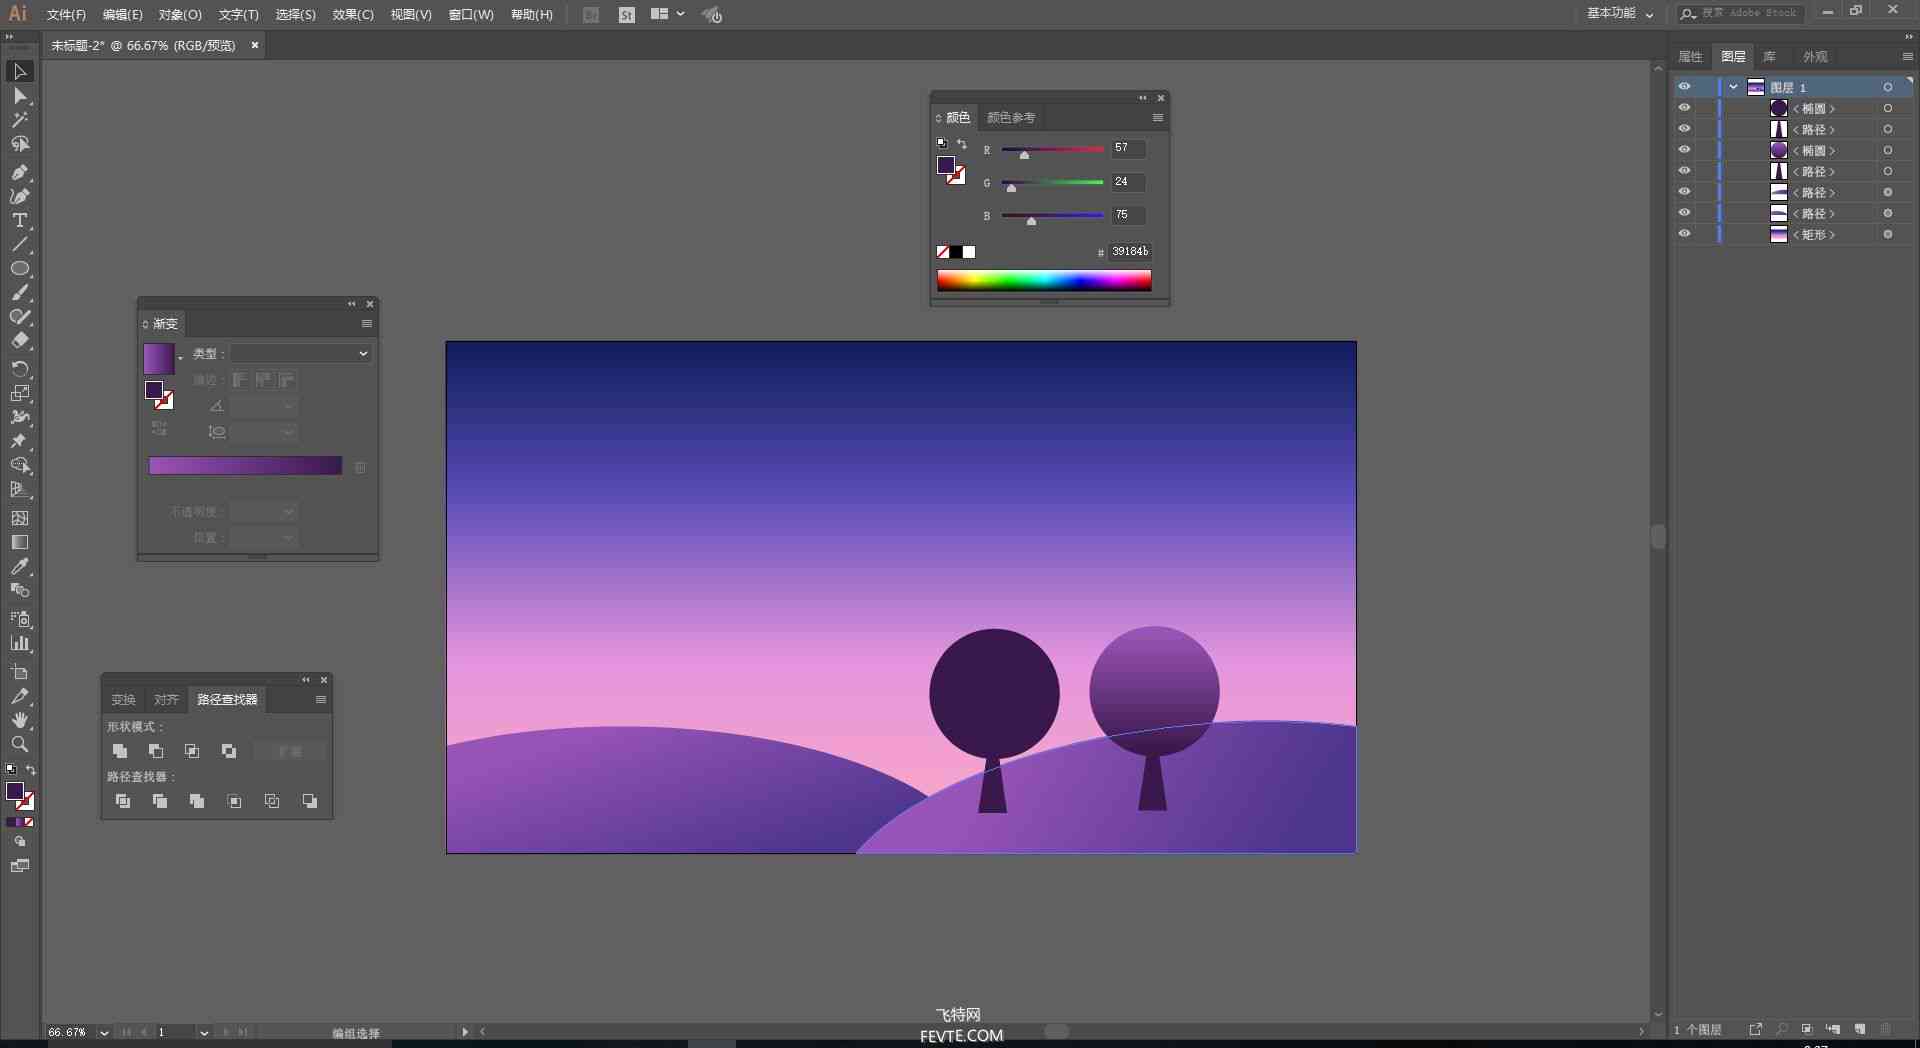The height and width of the screenshot is (1048, 1920).
Task: Open the 效果(C) menu
Action: [353, 15]
